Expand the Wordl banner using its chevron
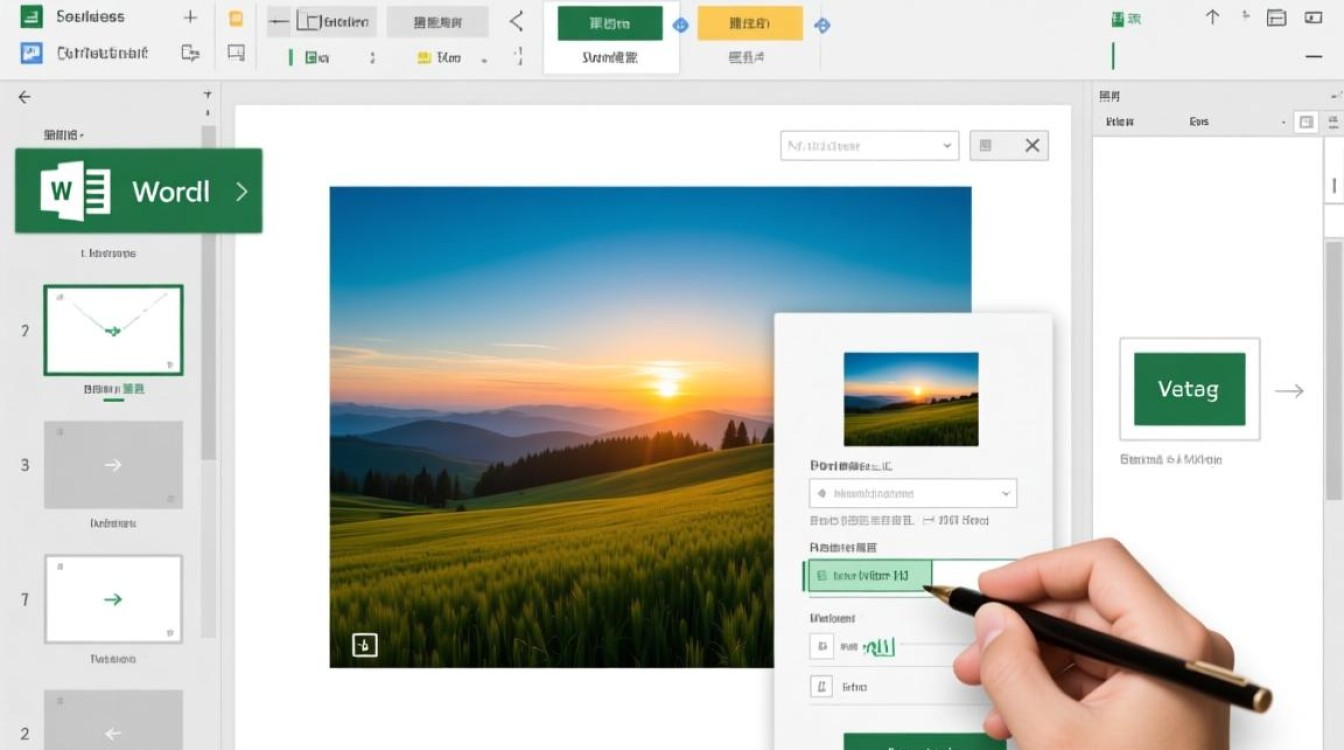Screen dimensions: 1344x750 241,191
